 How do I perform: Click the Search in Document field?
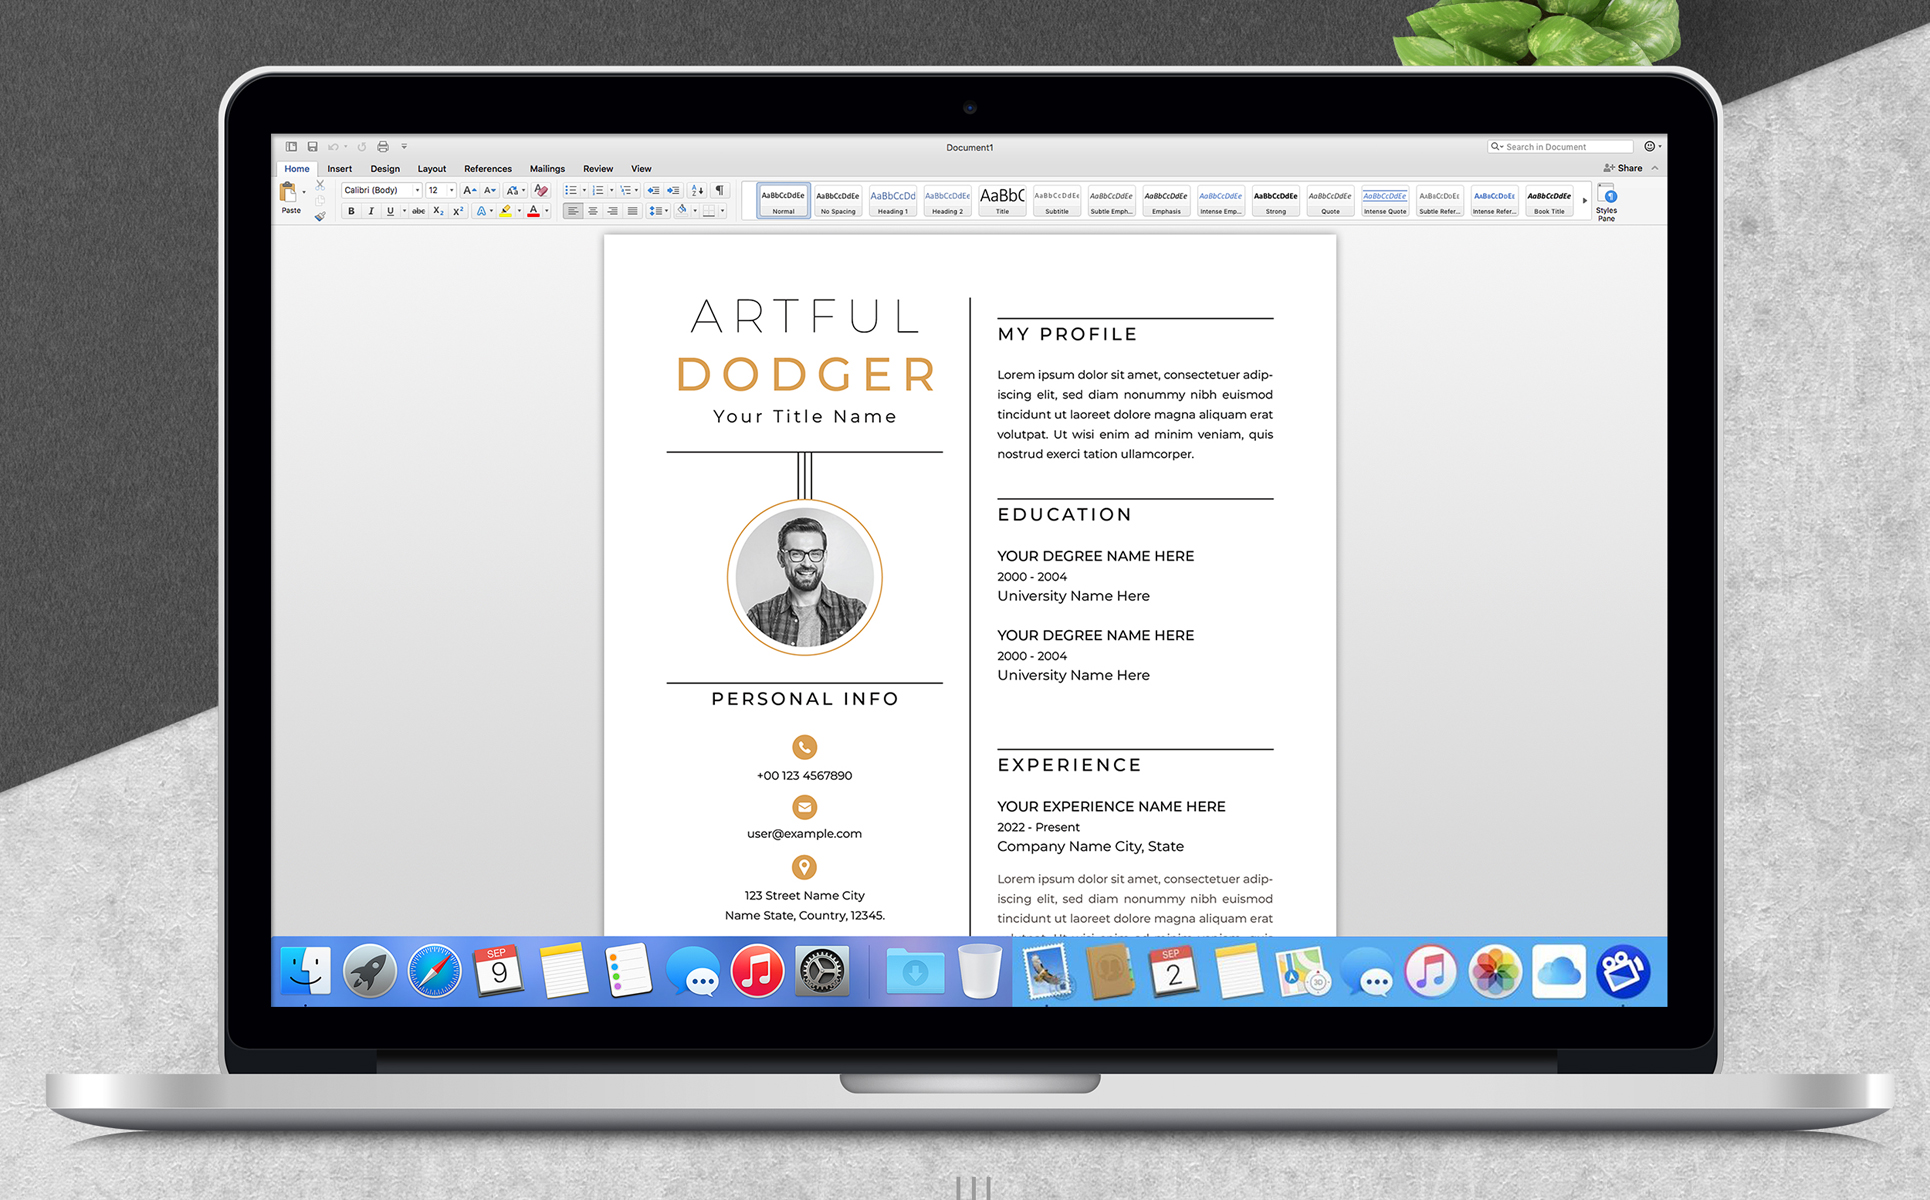click(x=1560, y=147)
